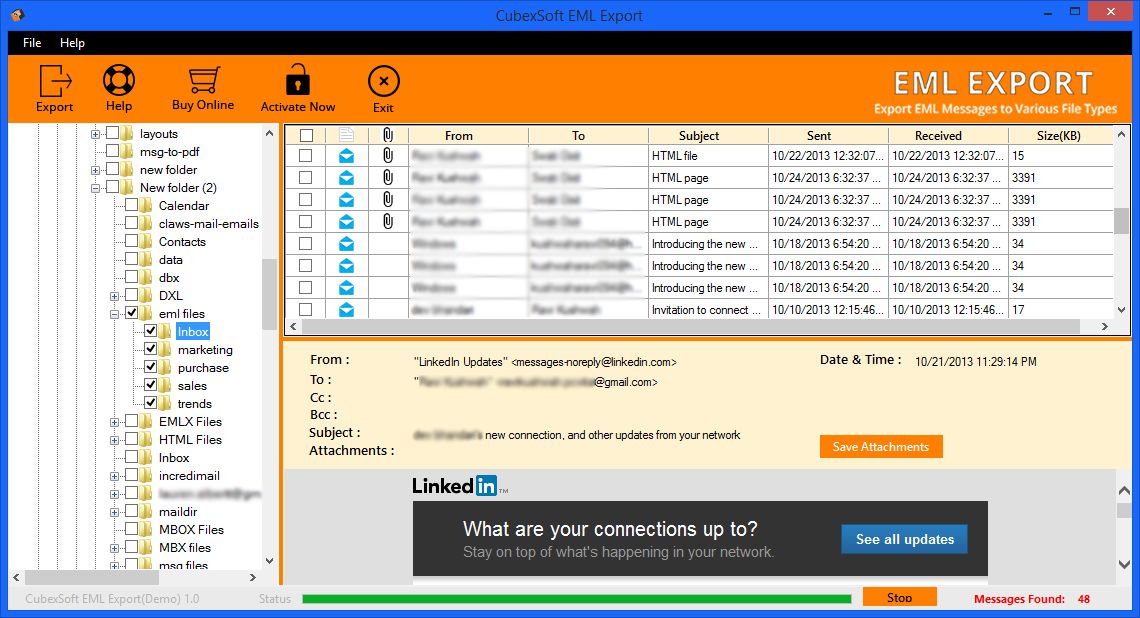This screenshot has height=618, width=1140.
Task: Click folder icon next to trends
Action: [166, 404]
